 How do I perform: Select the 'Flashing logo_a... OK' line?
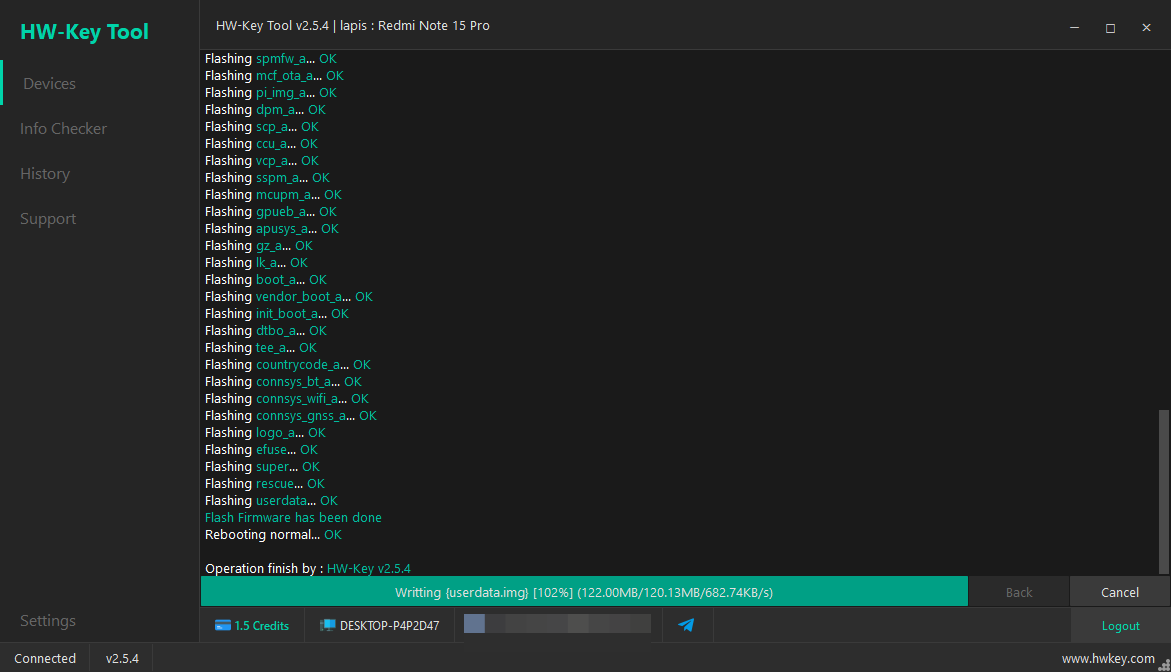(265, 432)
